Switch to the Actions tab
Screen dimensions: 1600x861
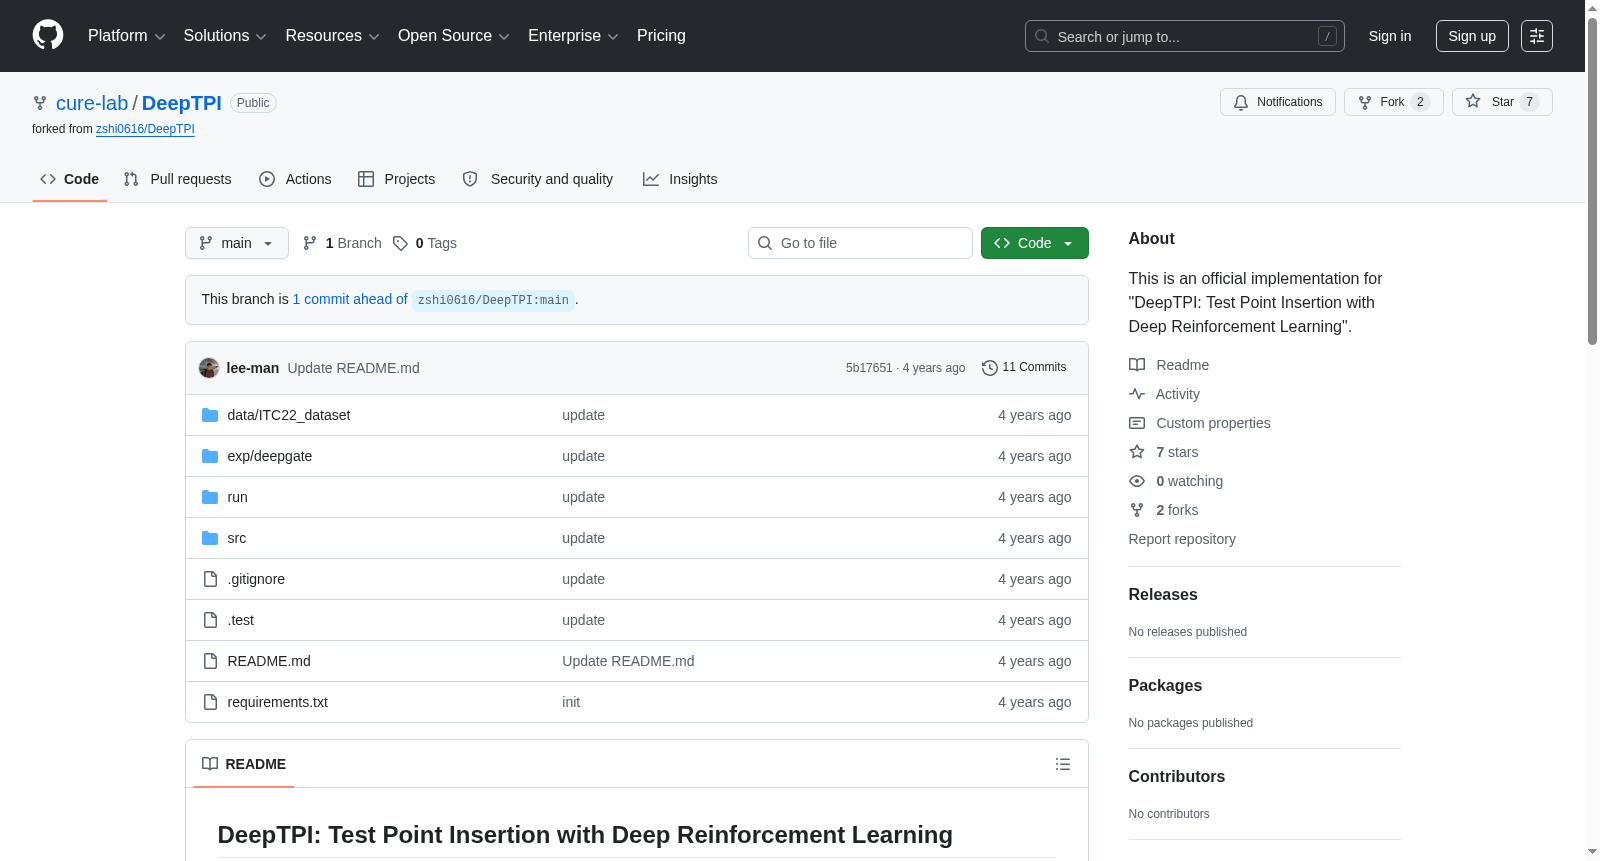point(295,179)
